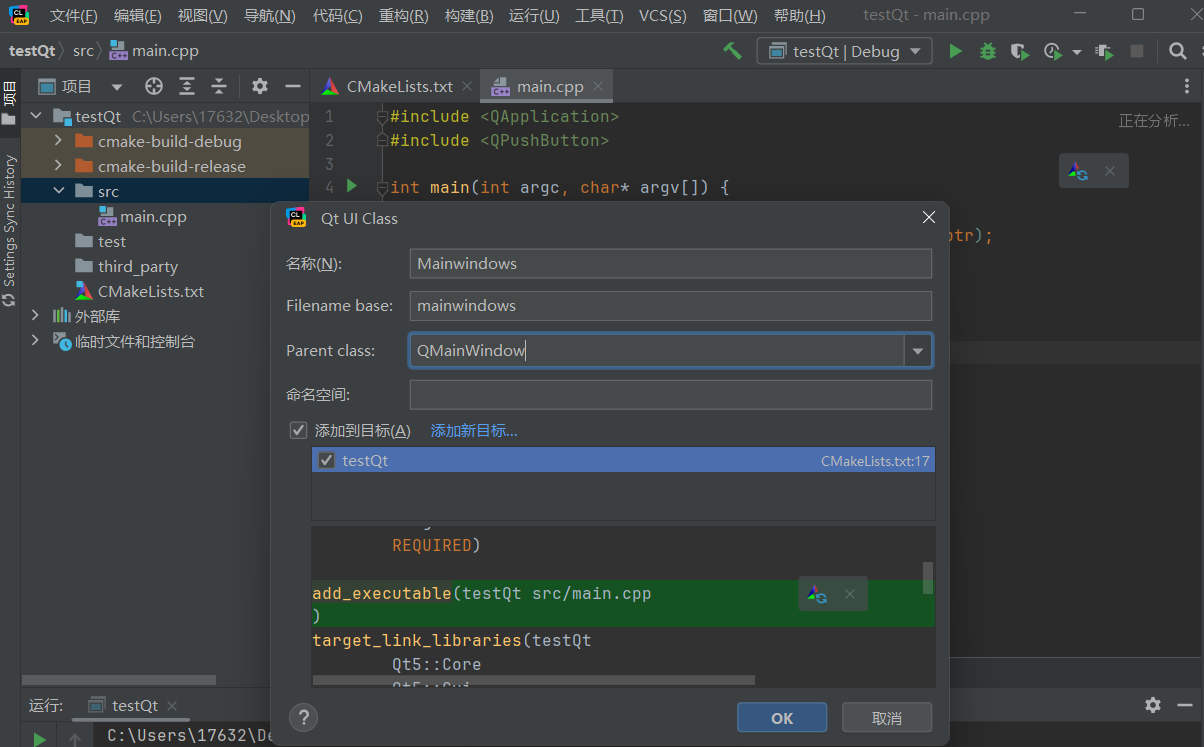1204x747 pixels.
Task: Hide the project panel with minus icon
Action: pos(292,86)
